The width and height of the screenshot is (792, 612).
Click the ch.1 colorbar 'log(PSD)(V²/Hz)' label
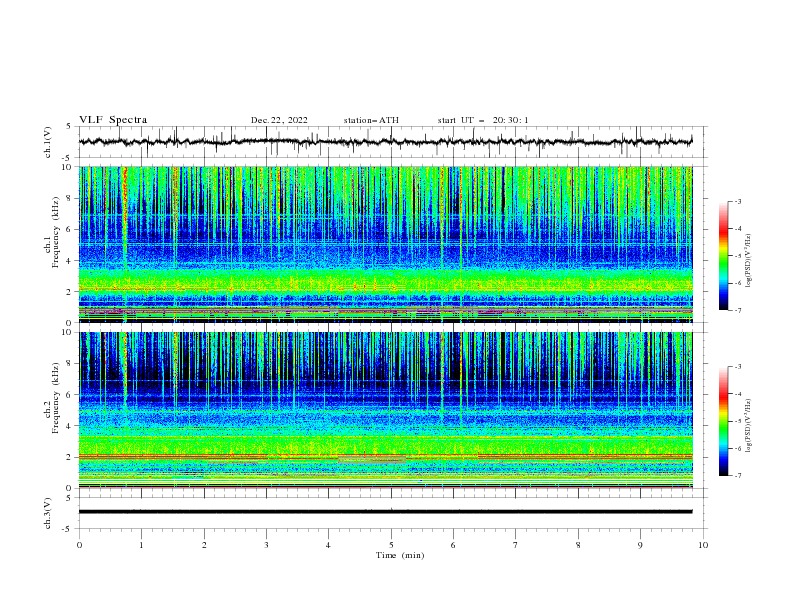[748, 261]
